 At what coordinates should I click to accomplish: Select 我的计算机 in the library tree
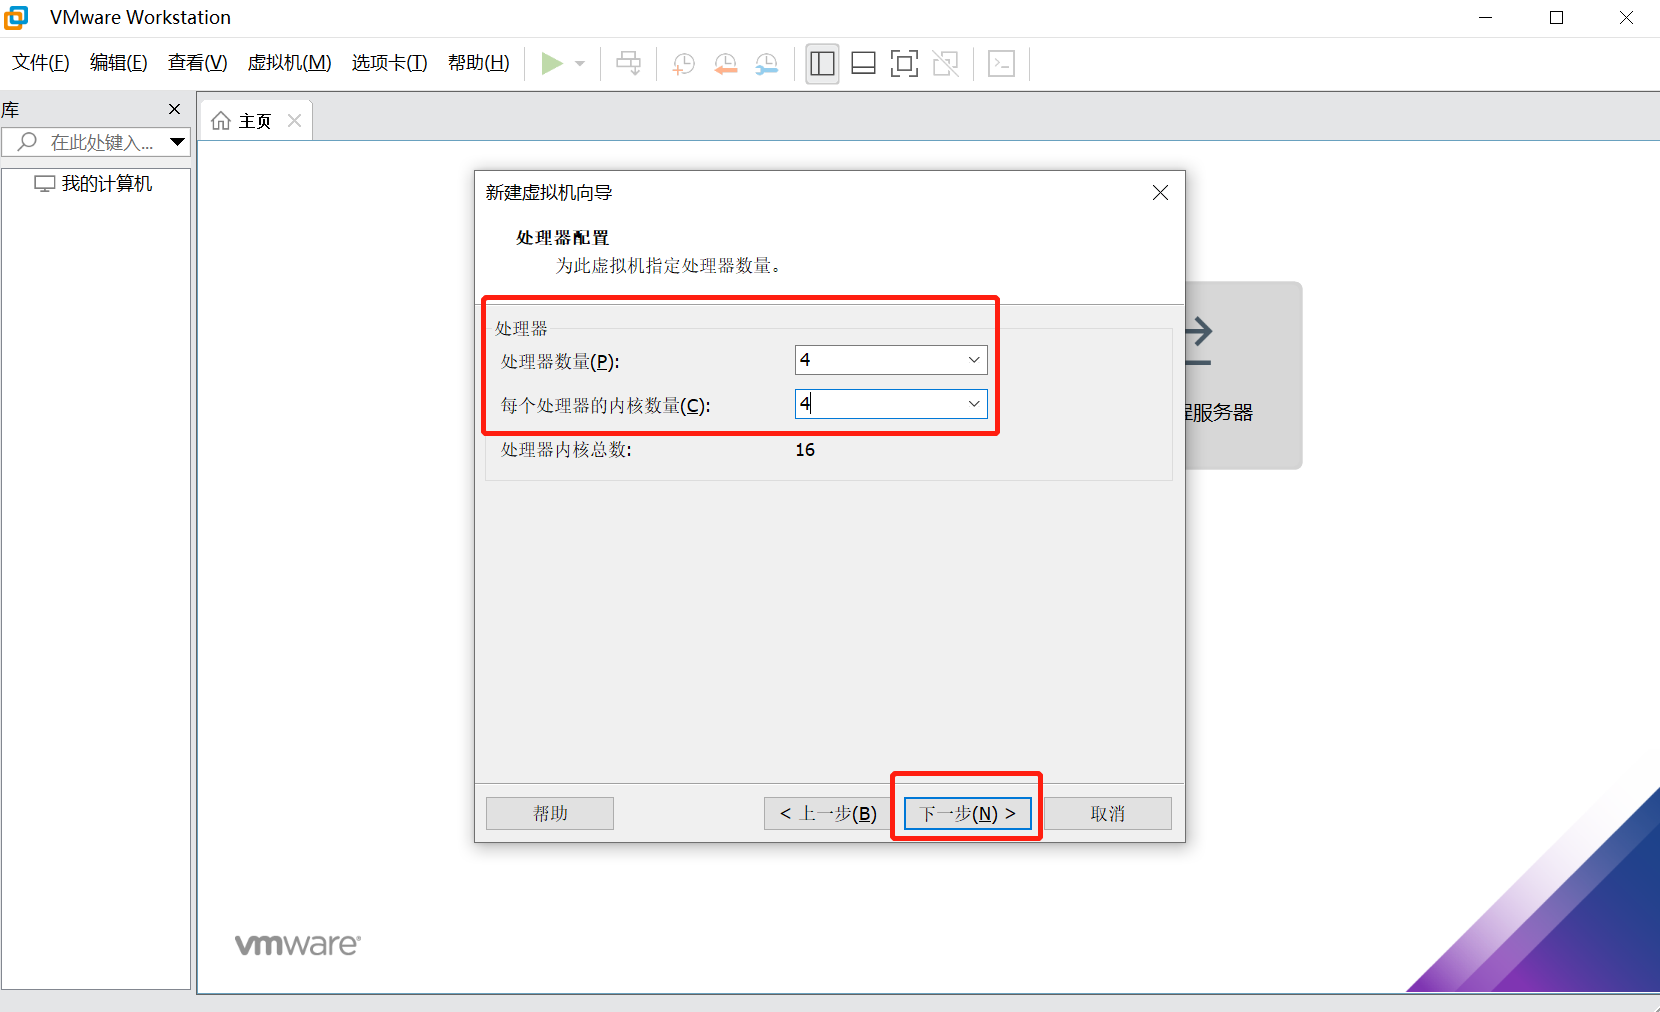[x=94, y=184]
